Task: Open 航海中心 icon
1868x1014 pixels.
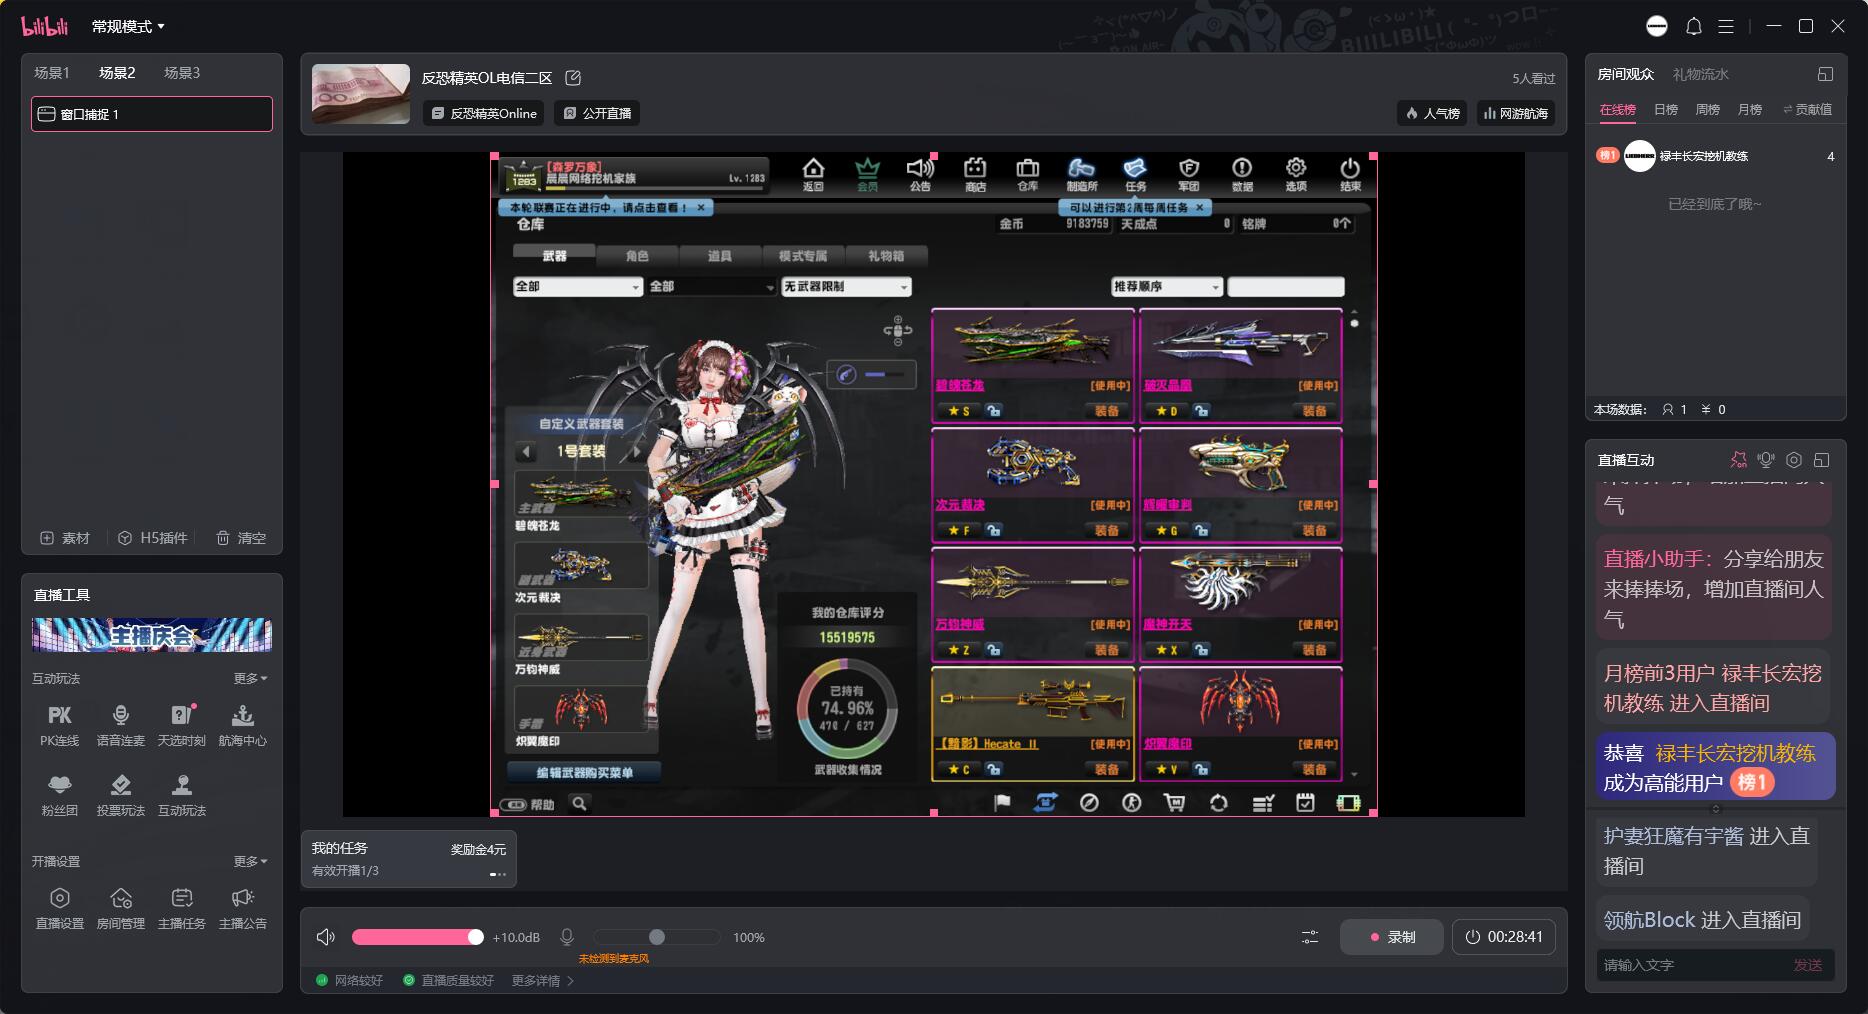Action: click(x=242, y=725)
